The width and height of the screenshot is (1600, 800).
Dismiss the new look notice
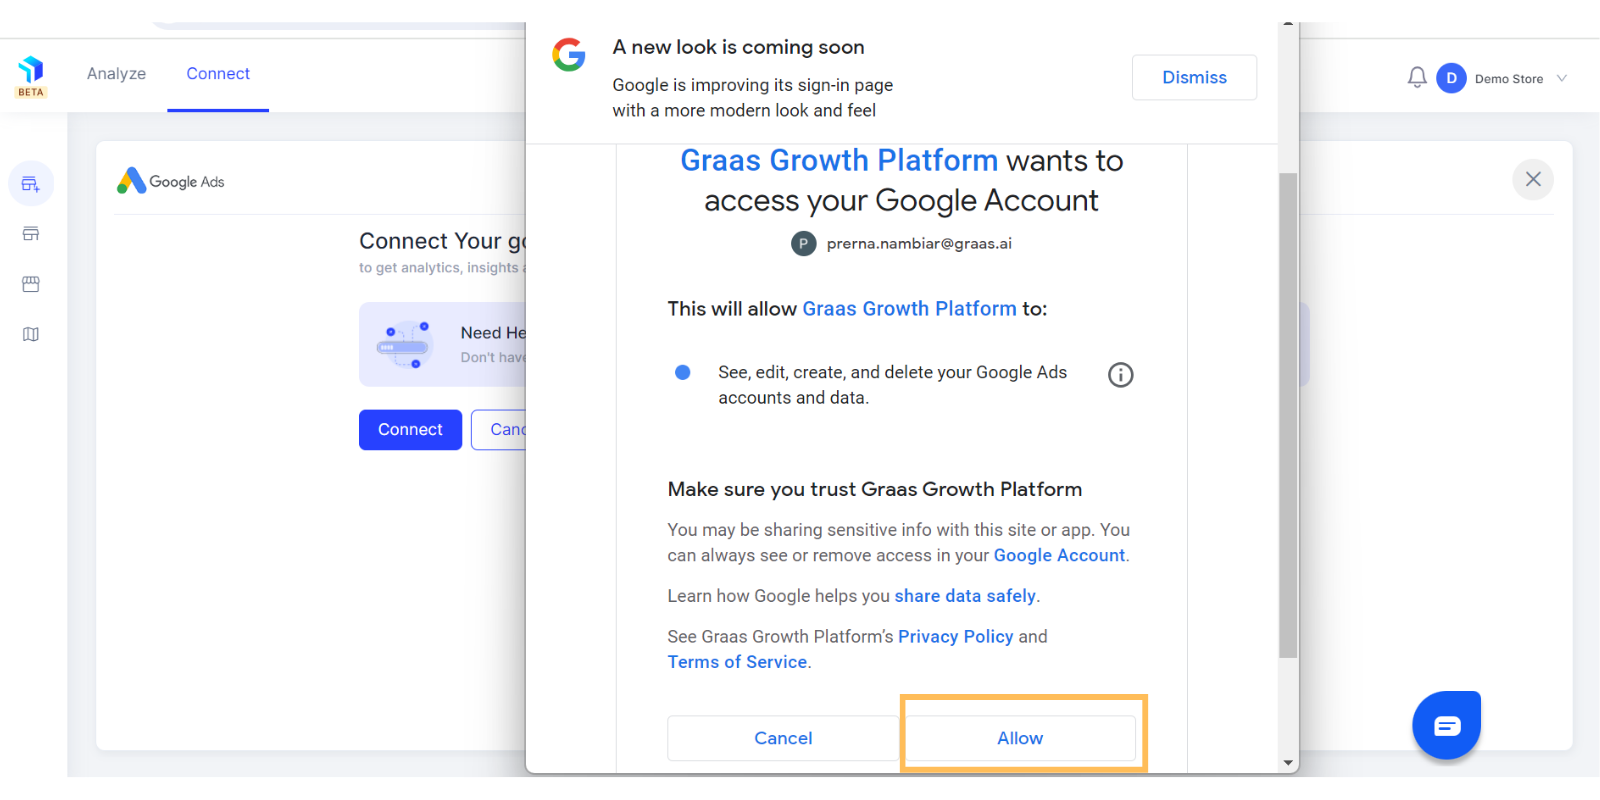pos(1194,78)
